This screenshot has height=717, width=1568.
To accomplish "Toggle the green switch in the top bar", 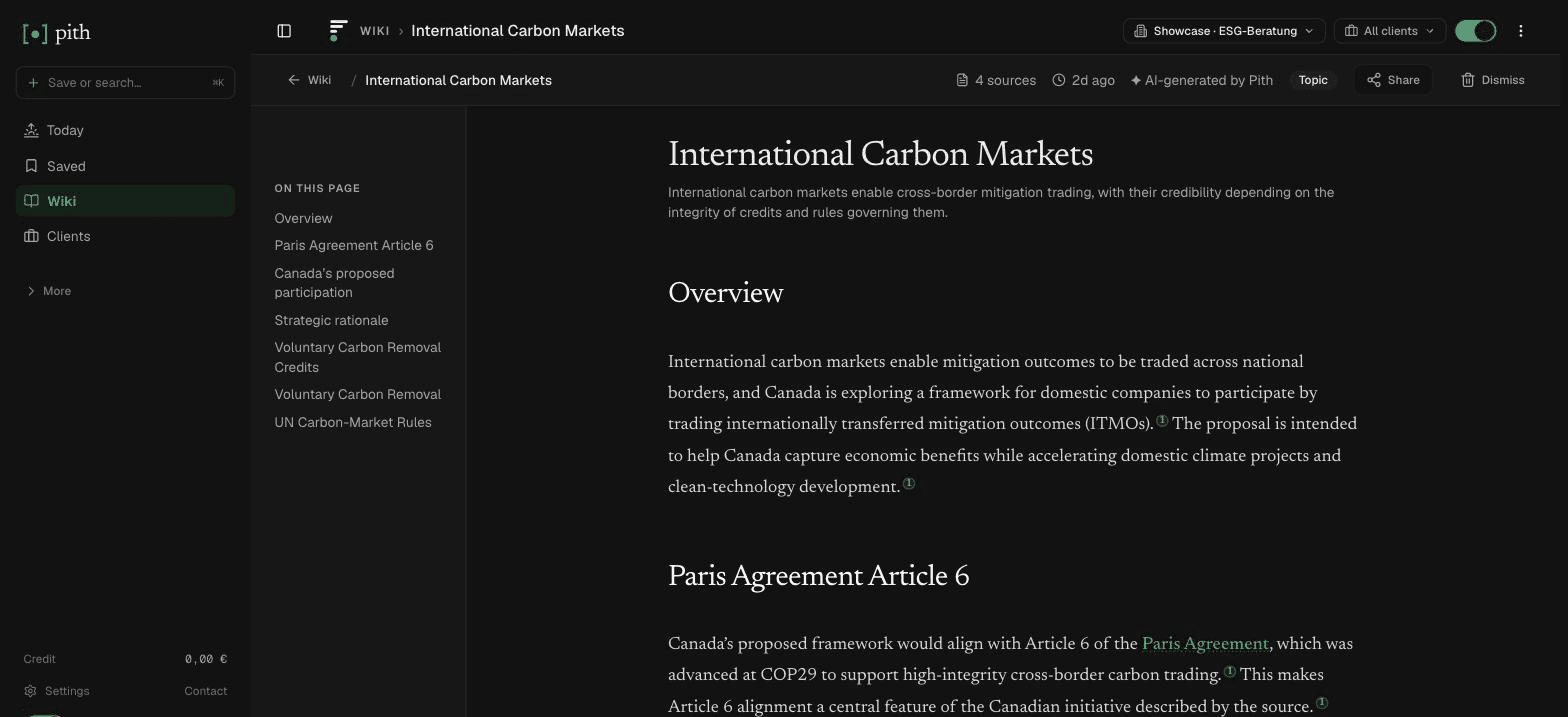I will coord(1475,31).
